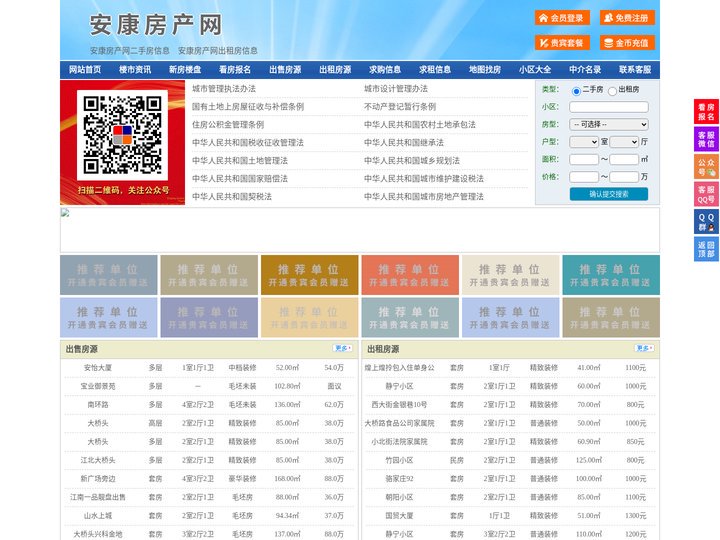This screenshot has width=720, height=540.
Task: Open the 城市设计管理办法 link
Action: 396,89
